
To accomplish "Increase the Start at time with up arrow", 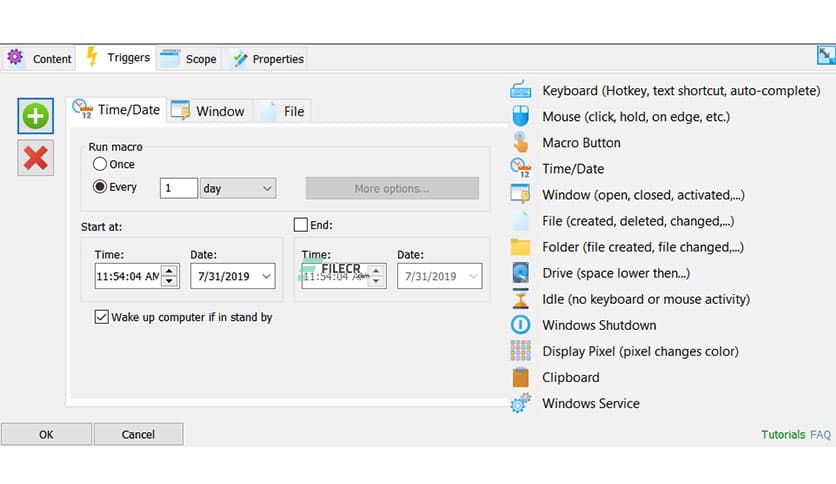I will [x=169, y=271].
